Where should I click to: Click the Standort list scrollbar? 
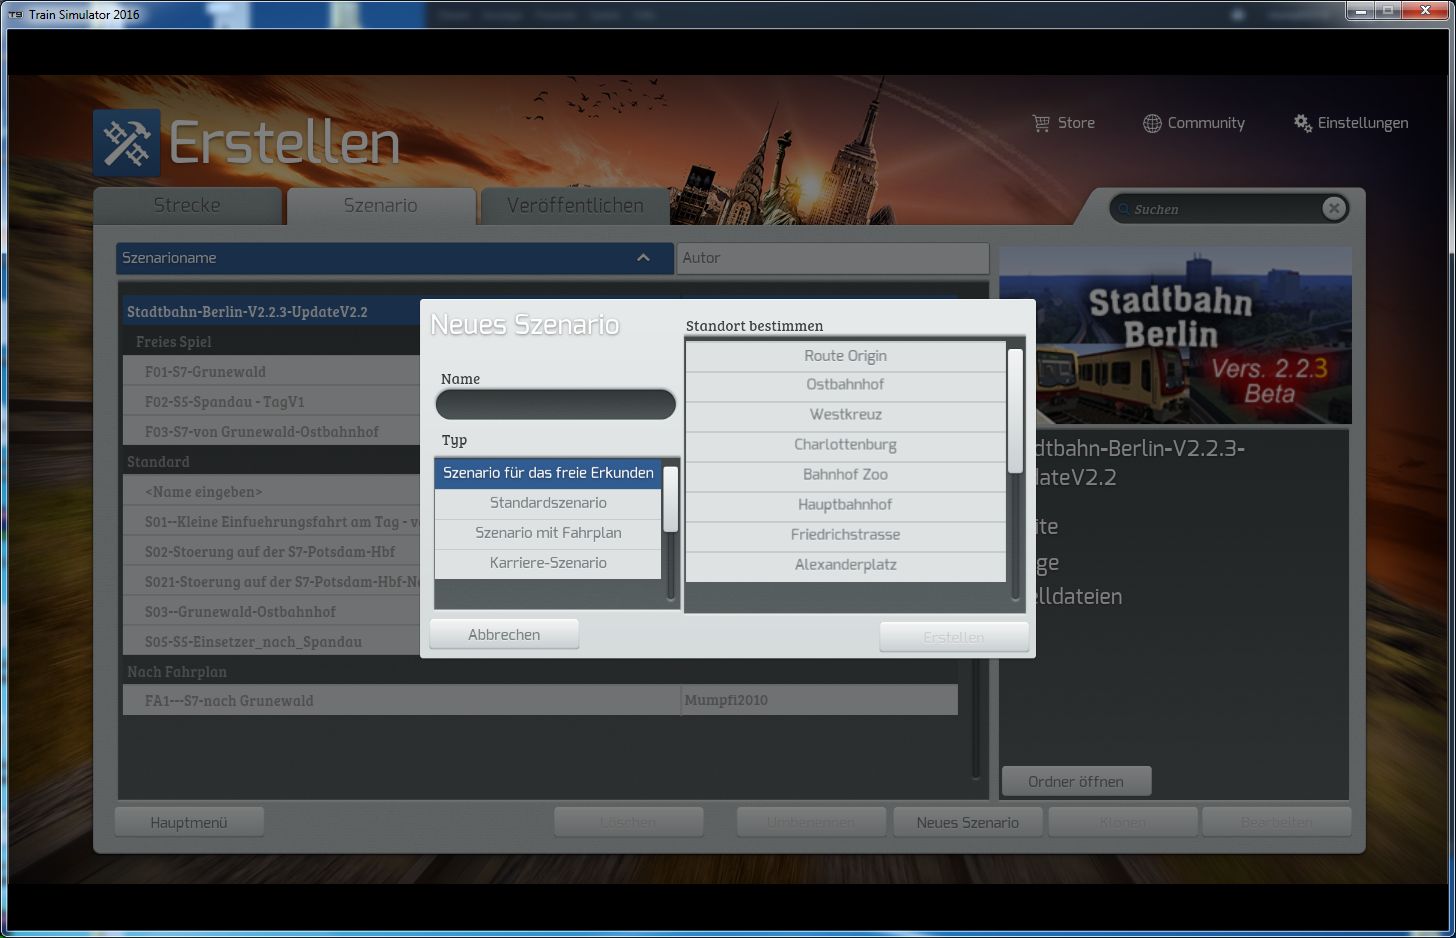1015,411
